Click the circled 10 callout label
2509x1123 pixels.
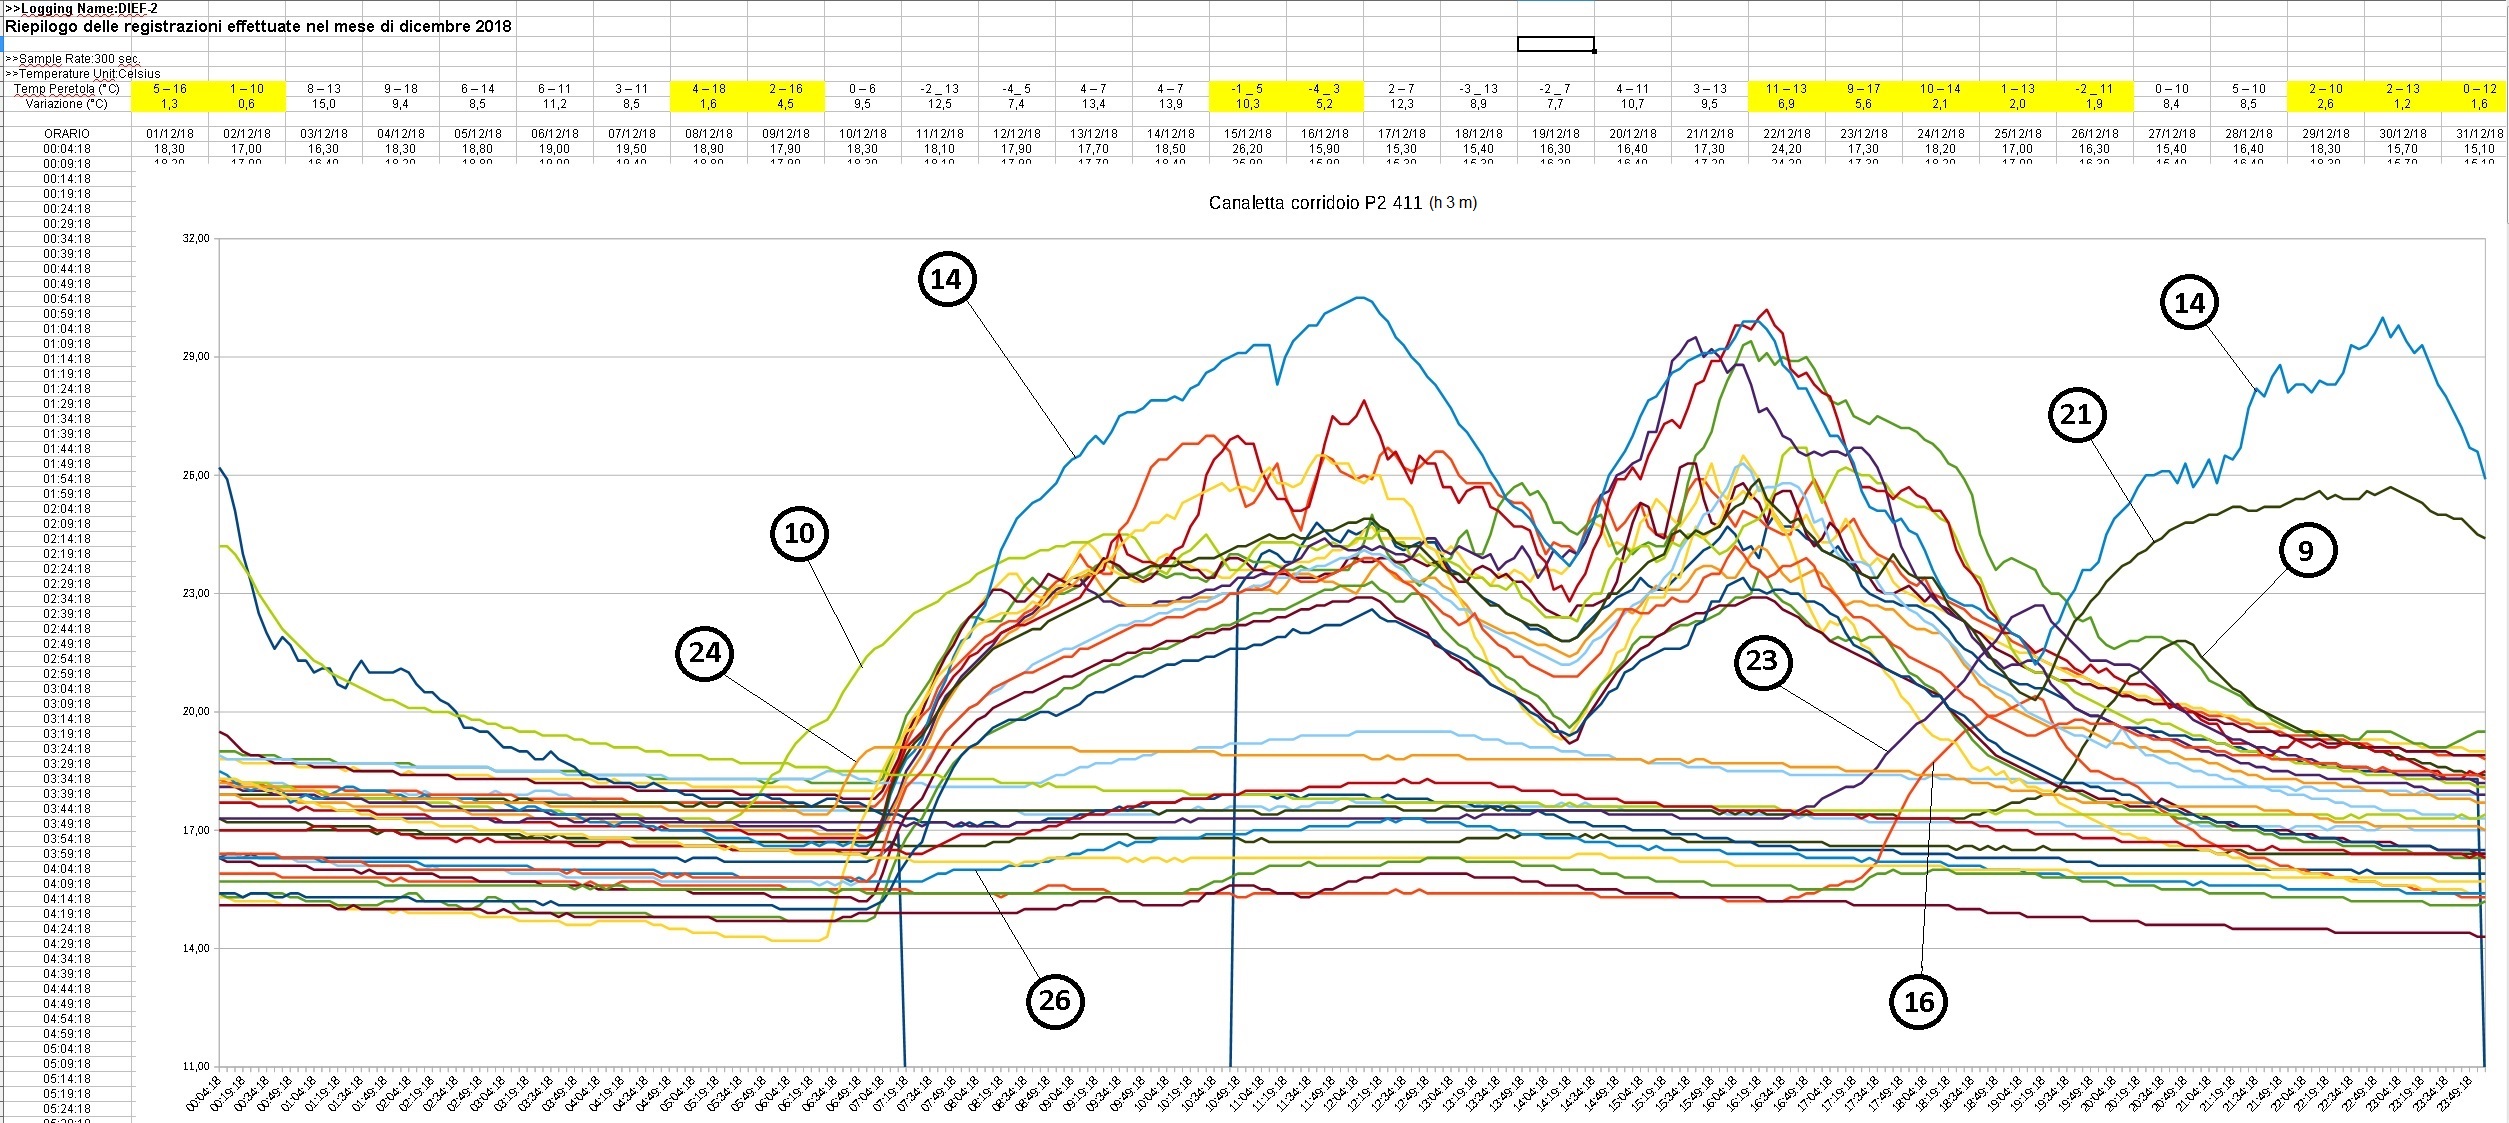799,533
